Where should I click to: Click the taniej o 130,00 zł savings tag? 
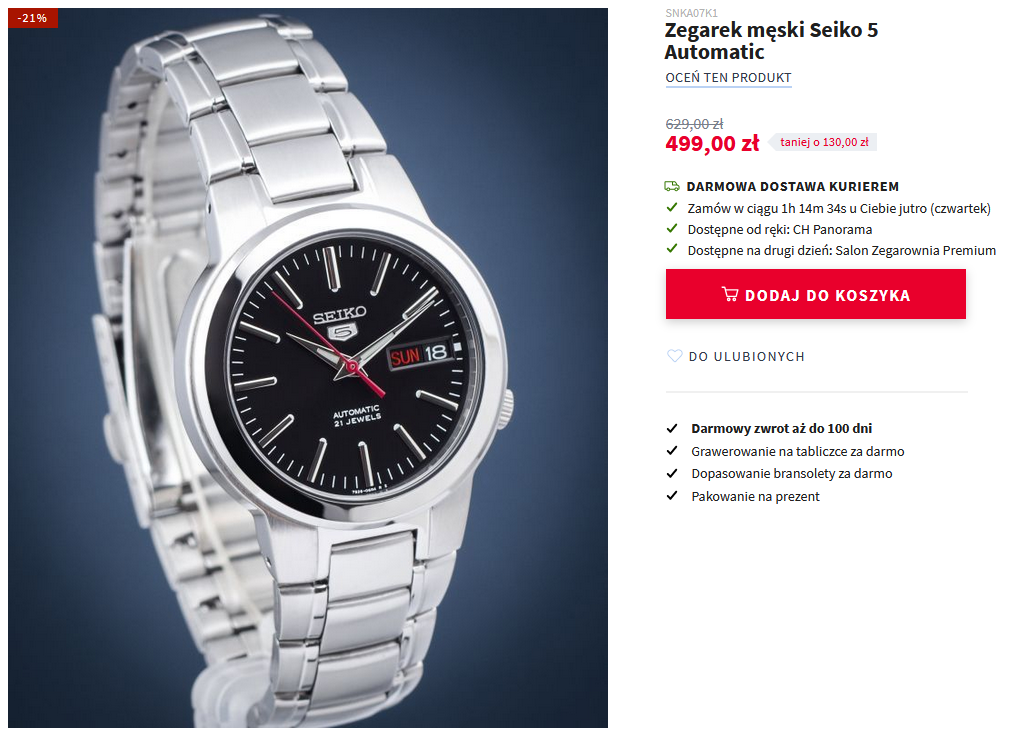[823, 142]
